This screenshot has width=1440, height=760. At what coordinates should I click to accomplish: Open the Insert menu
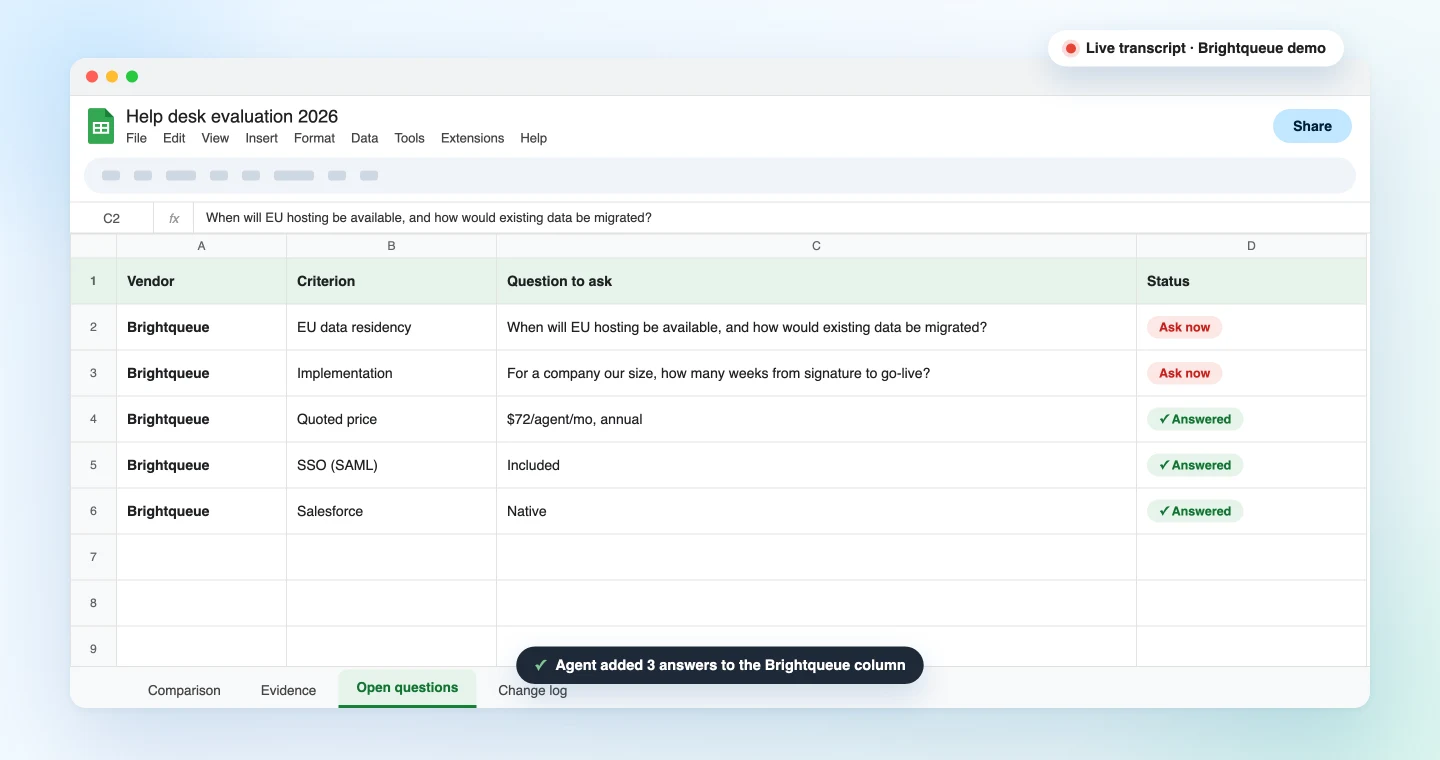tap(262, 138)
